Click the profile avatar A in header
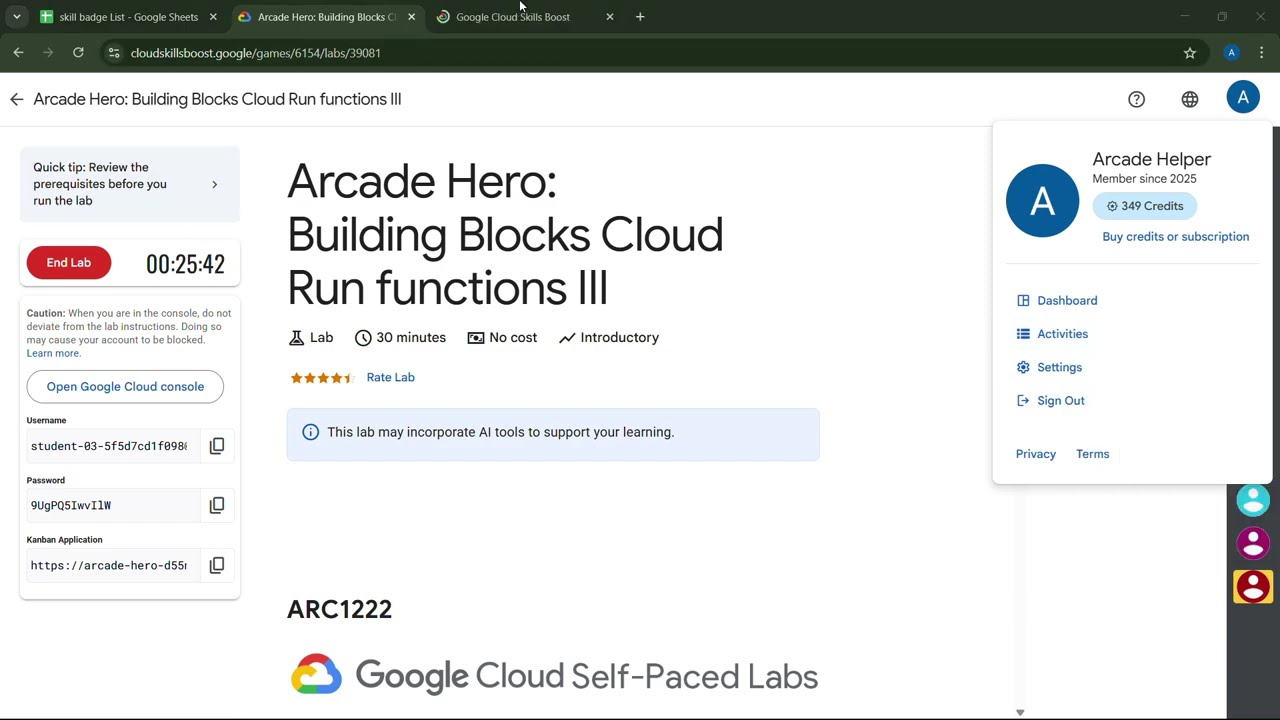Screen dimensions: 1280x720 click(x=1243, y=98)
